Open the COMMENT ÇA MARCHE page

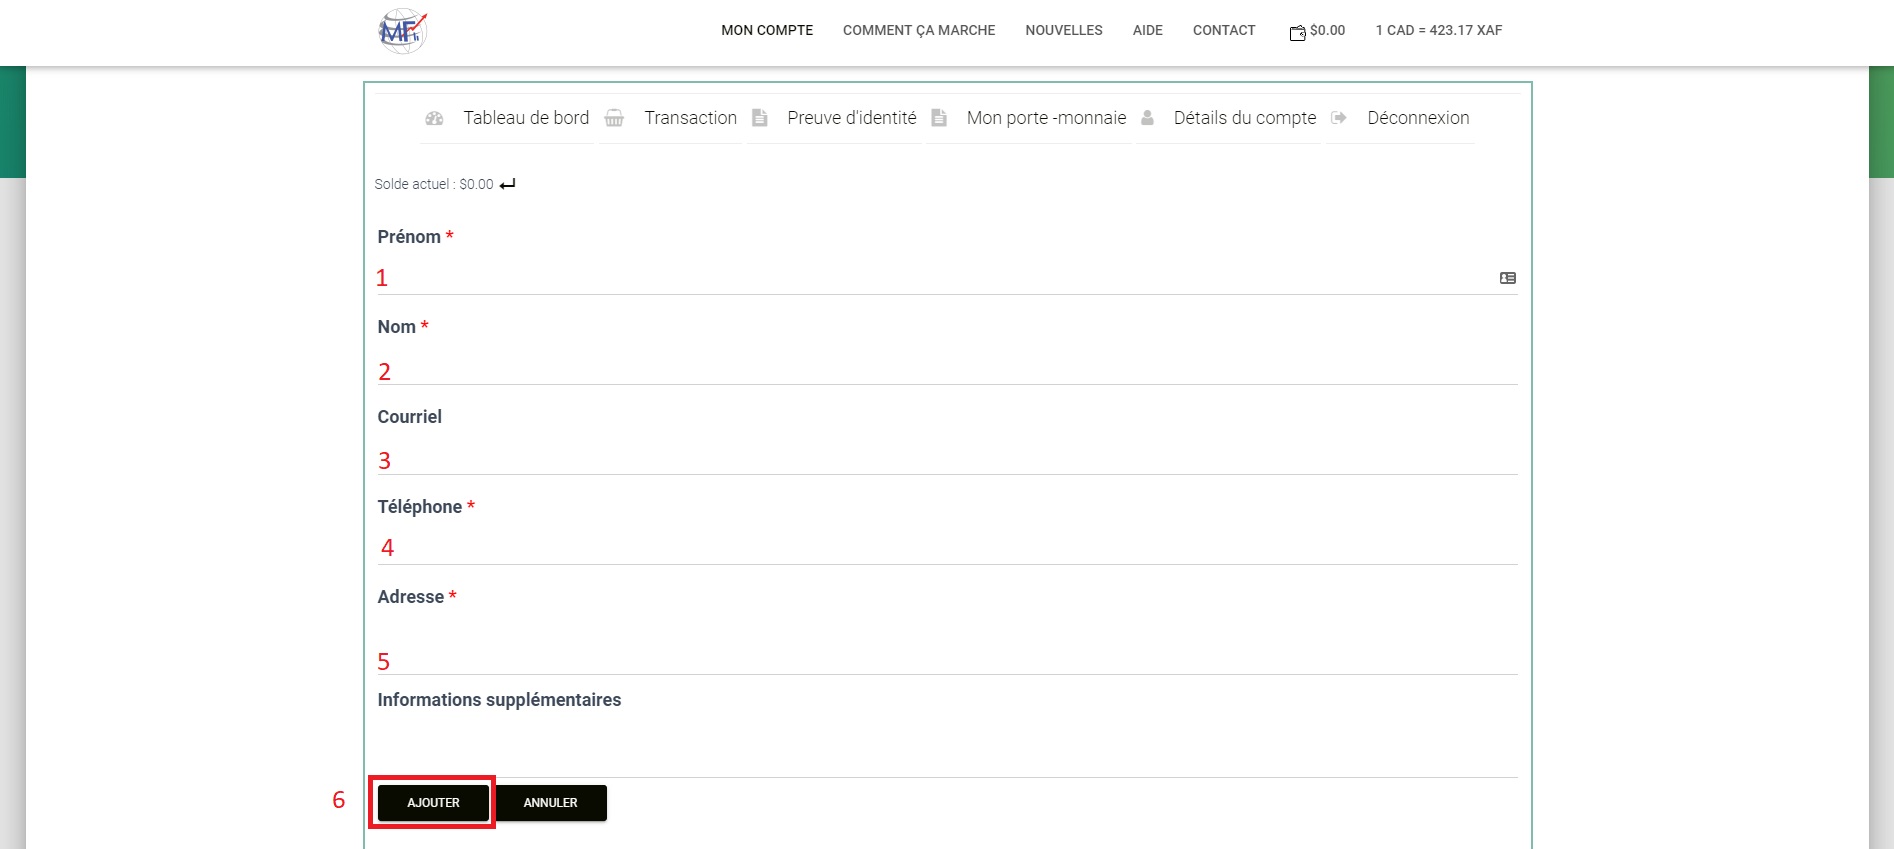(918, 31)
